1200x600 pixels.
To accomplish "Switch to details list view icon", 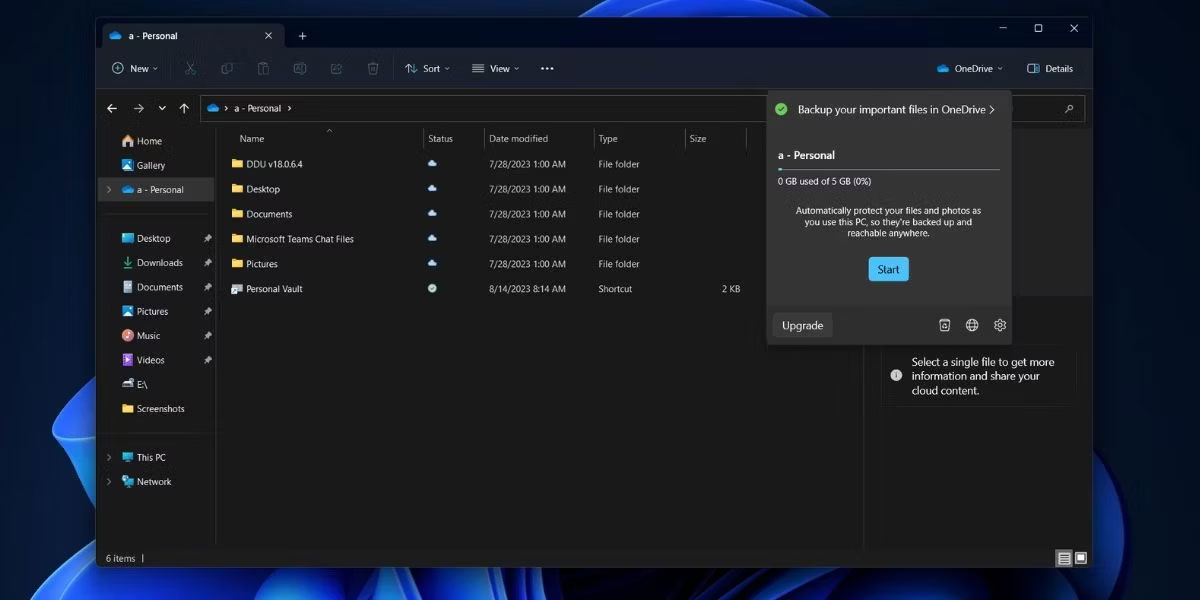I will [1064, 558].
